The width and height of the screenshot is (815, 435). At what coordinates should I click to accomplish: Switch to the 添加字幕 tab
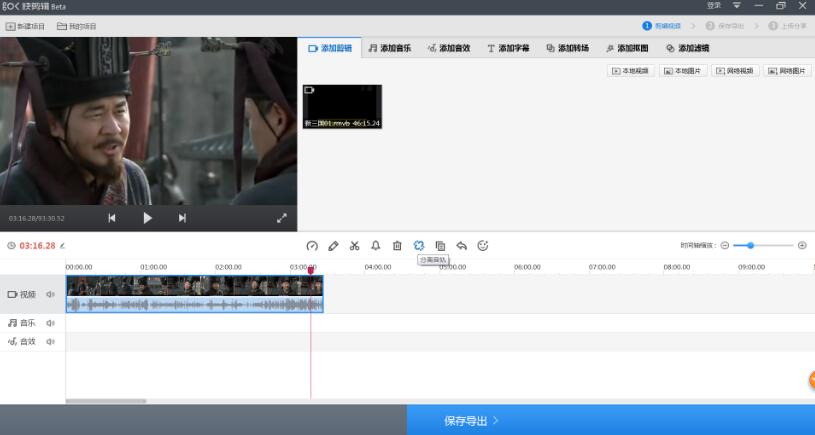click(508, 48)
